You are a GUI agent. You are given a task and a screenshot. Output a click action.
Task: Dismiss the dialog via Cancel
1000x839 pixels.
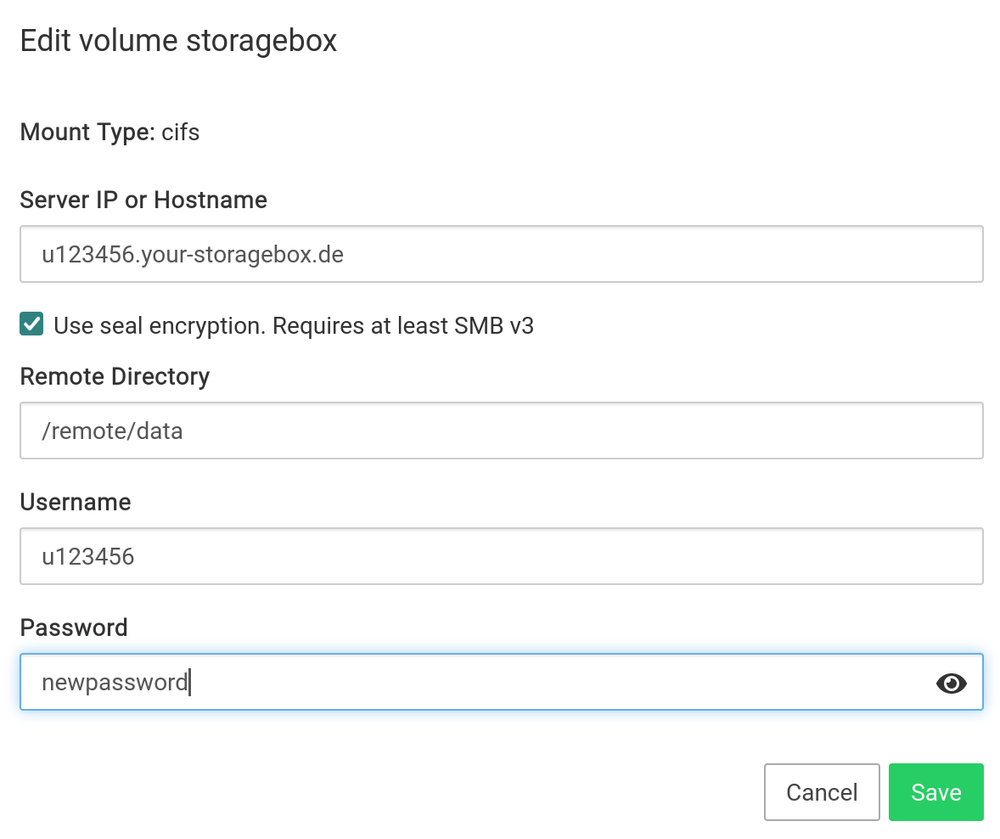[x=821, y=791]
